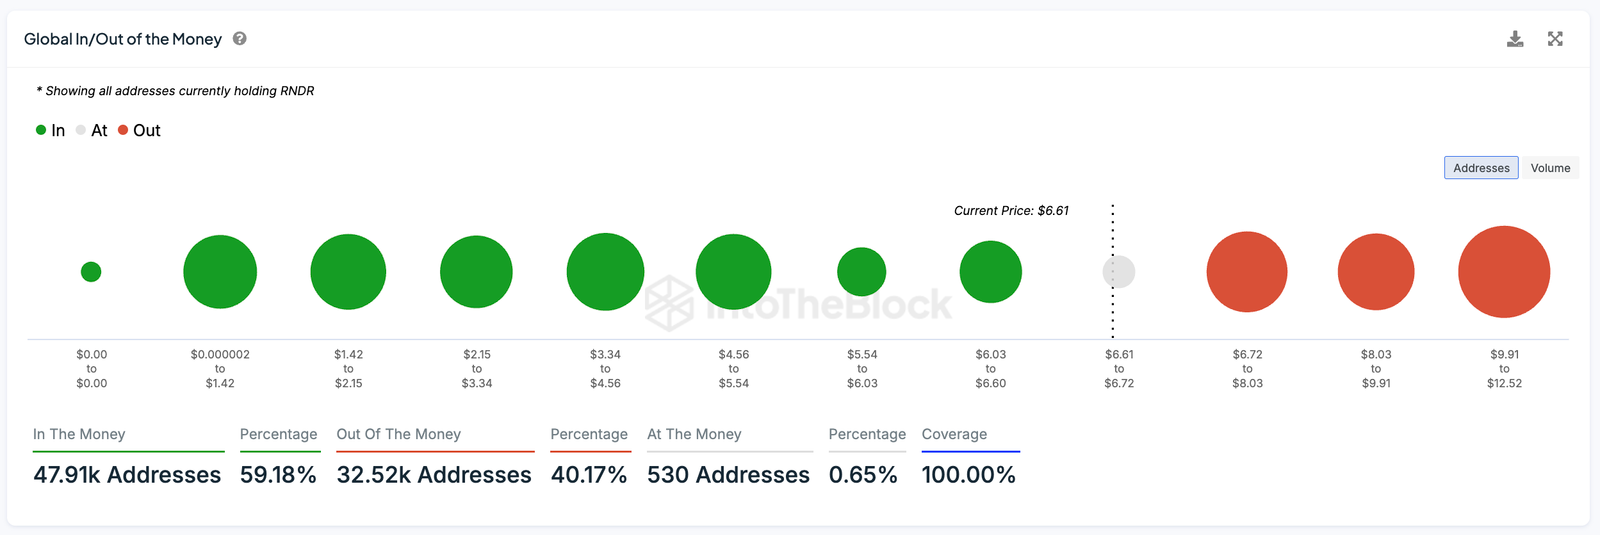Viewport: 1600px width, 535px height.
Task: Click green bubble for $5.54 to $6.03
Action: (x=862, y=272)
